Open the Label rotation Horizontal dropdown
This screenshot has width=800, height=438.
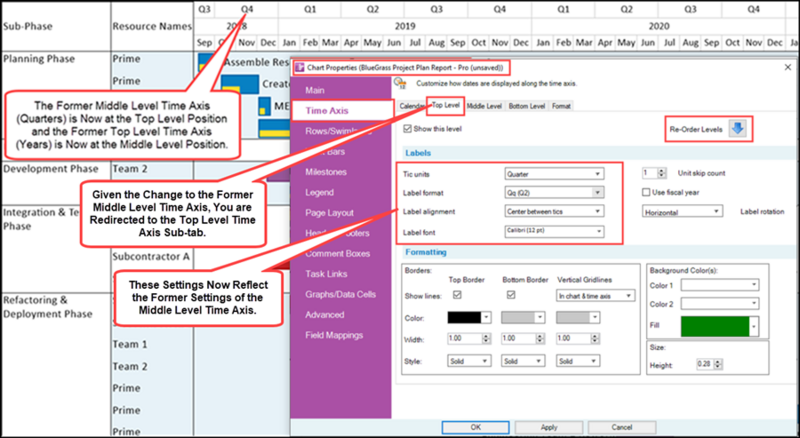(x=682, y=212)
